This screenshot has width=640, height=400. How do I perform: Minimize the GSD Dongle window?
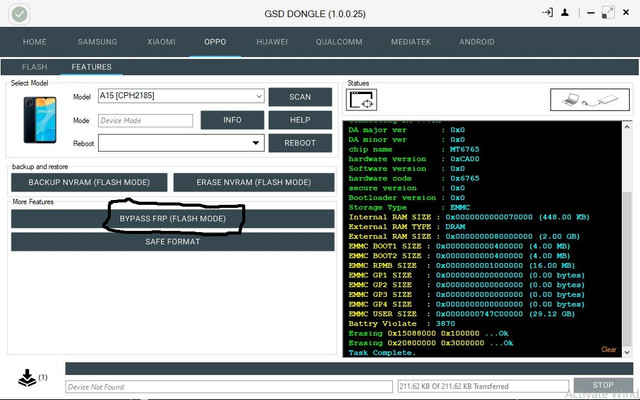[x=591, y=13]
